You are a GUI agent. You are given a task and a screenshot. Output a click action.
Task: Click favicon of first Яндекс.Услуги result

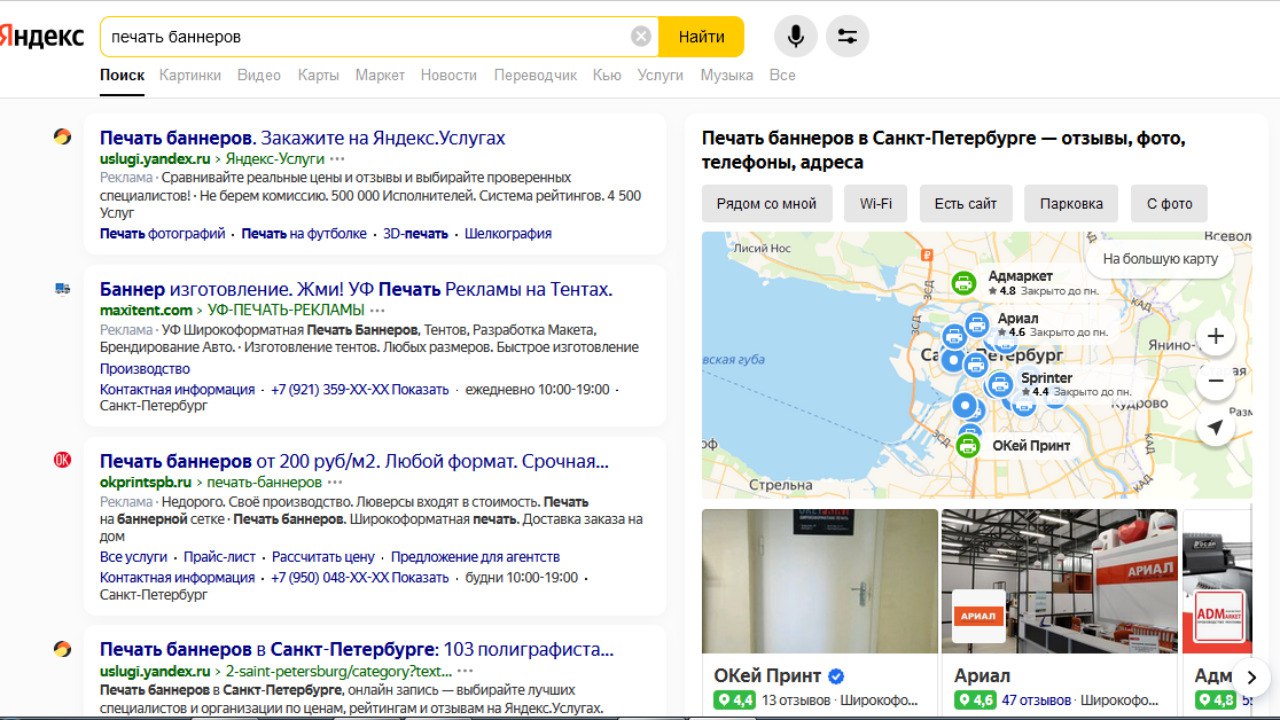coord(62,137)
